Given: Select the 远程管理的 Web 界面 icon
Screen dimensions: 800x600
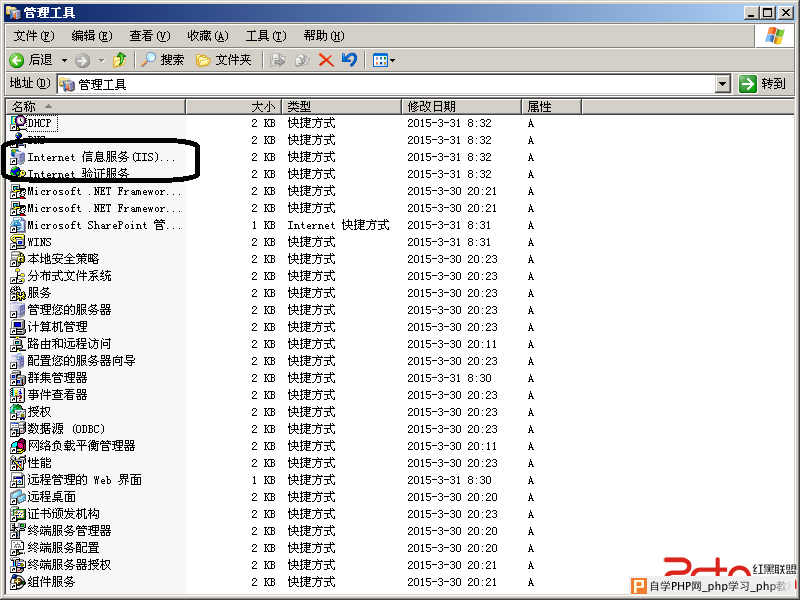Looking at the screenshot, I should (x=18, y=480).
